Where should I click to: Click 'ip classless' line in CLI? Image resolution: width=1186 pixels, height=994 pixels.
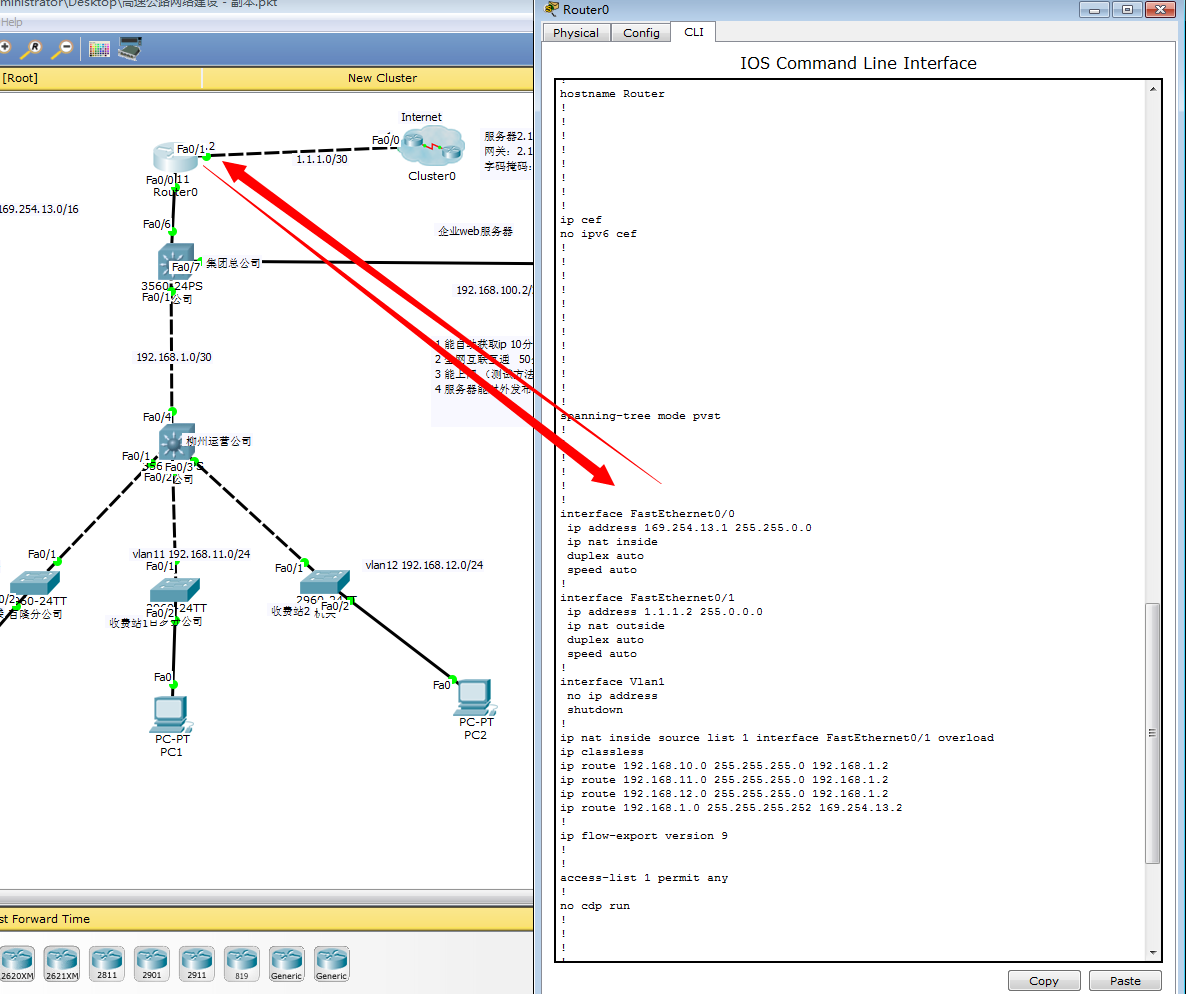point(602,752)
